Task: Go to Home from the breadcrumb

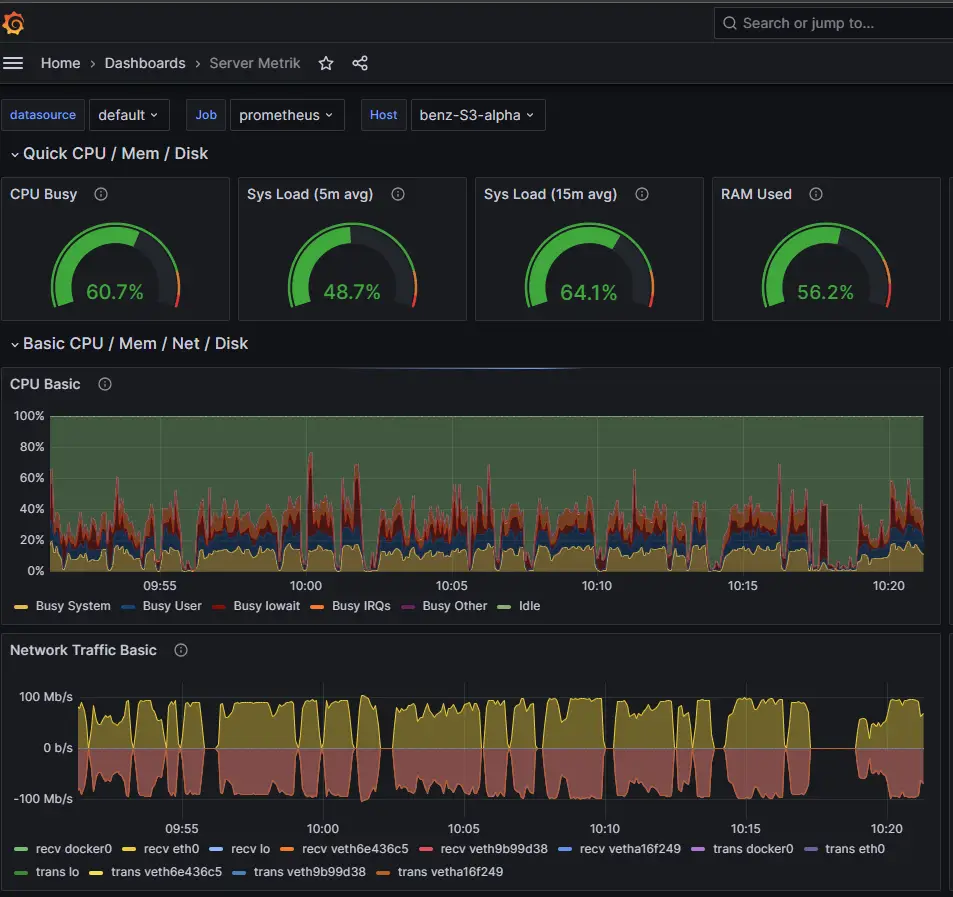Action: coord(60,63)
